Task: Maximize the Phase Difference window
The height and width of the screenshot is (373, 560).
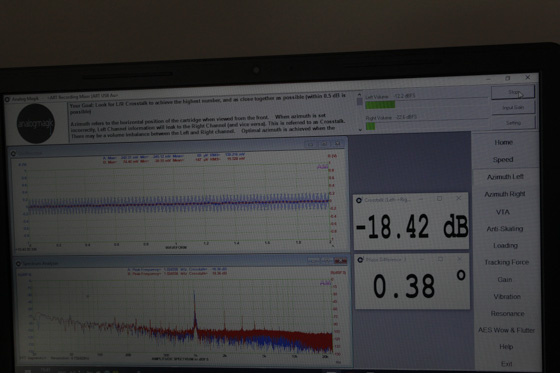Action: 441,259
